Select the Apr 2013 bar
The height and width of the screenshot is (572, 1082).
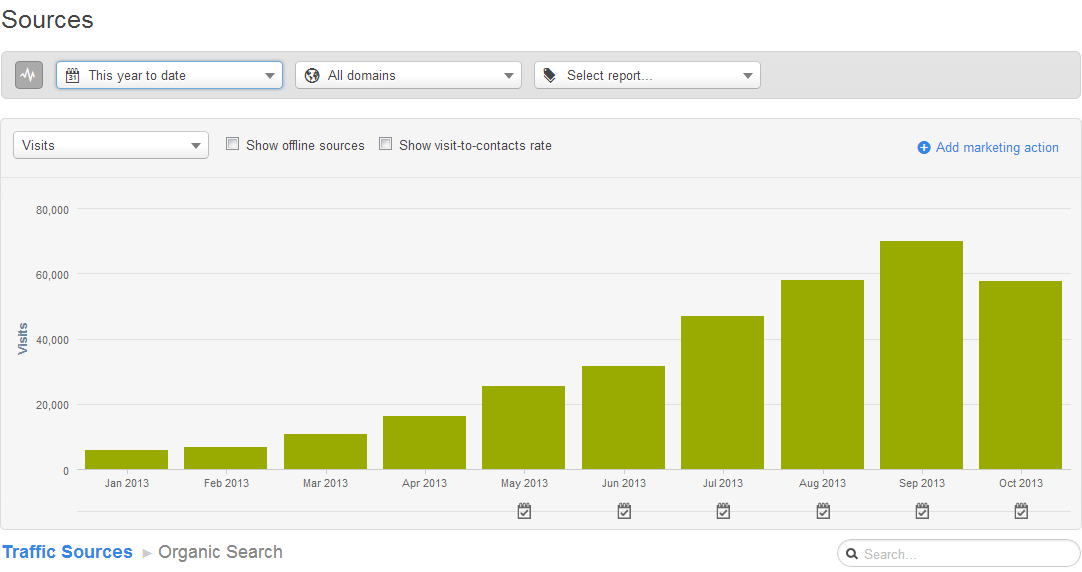pos(424,443)
